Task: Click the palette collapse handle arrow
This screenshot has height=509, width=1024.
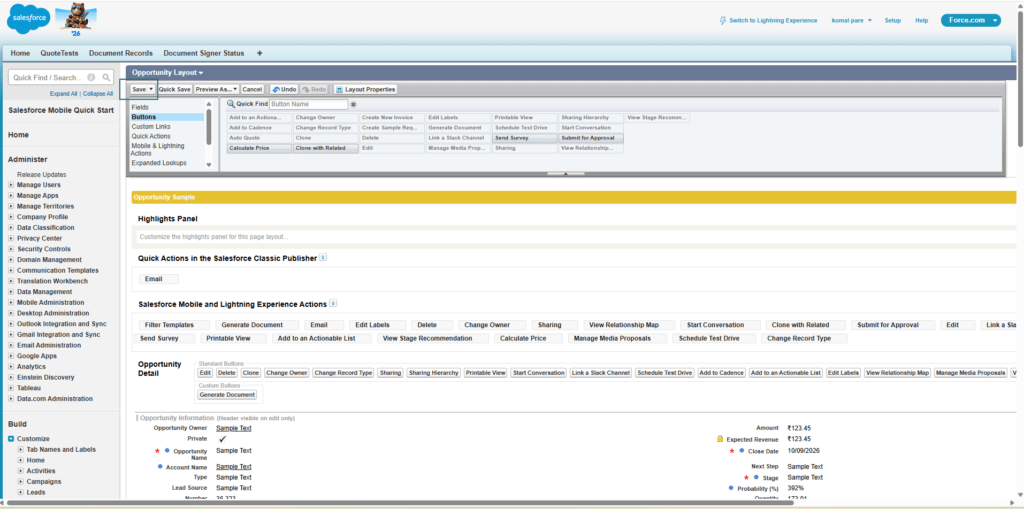Action: pyautogui.click(x=565, y=174)
